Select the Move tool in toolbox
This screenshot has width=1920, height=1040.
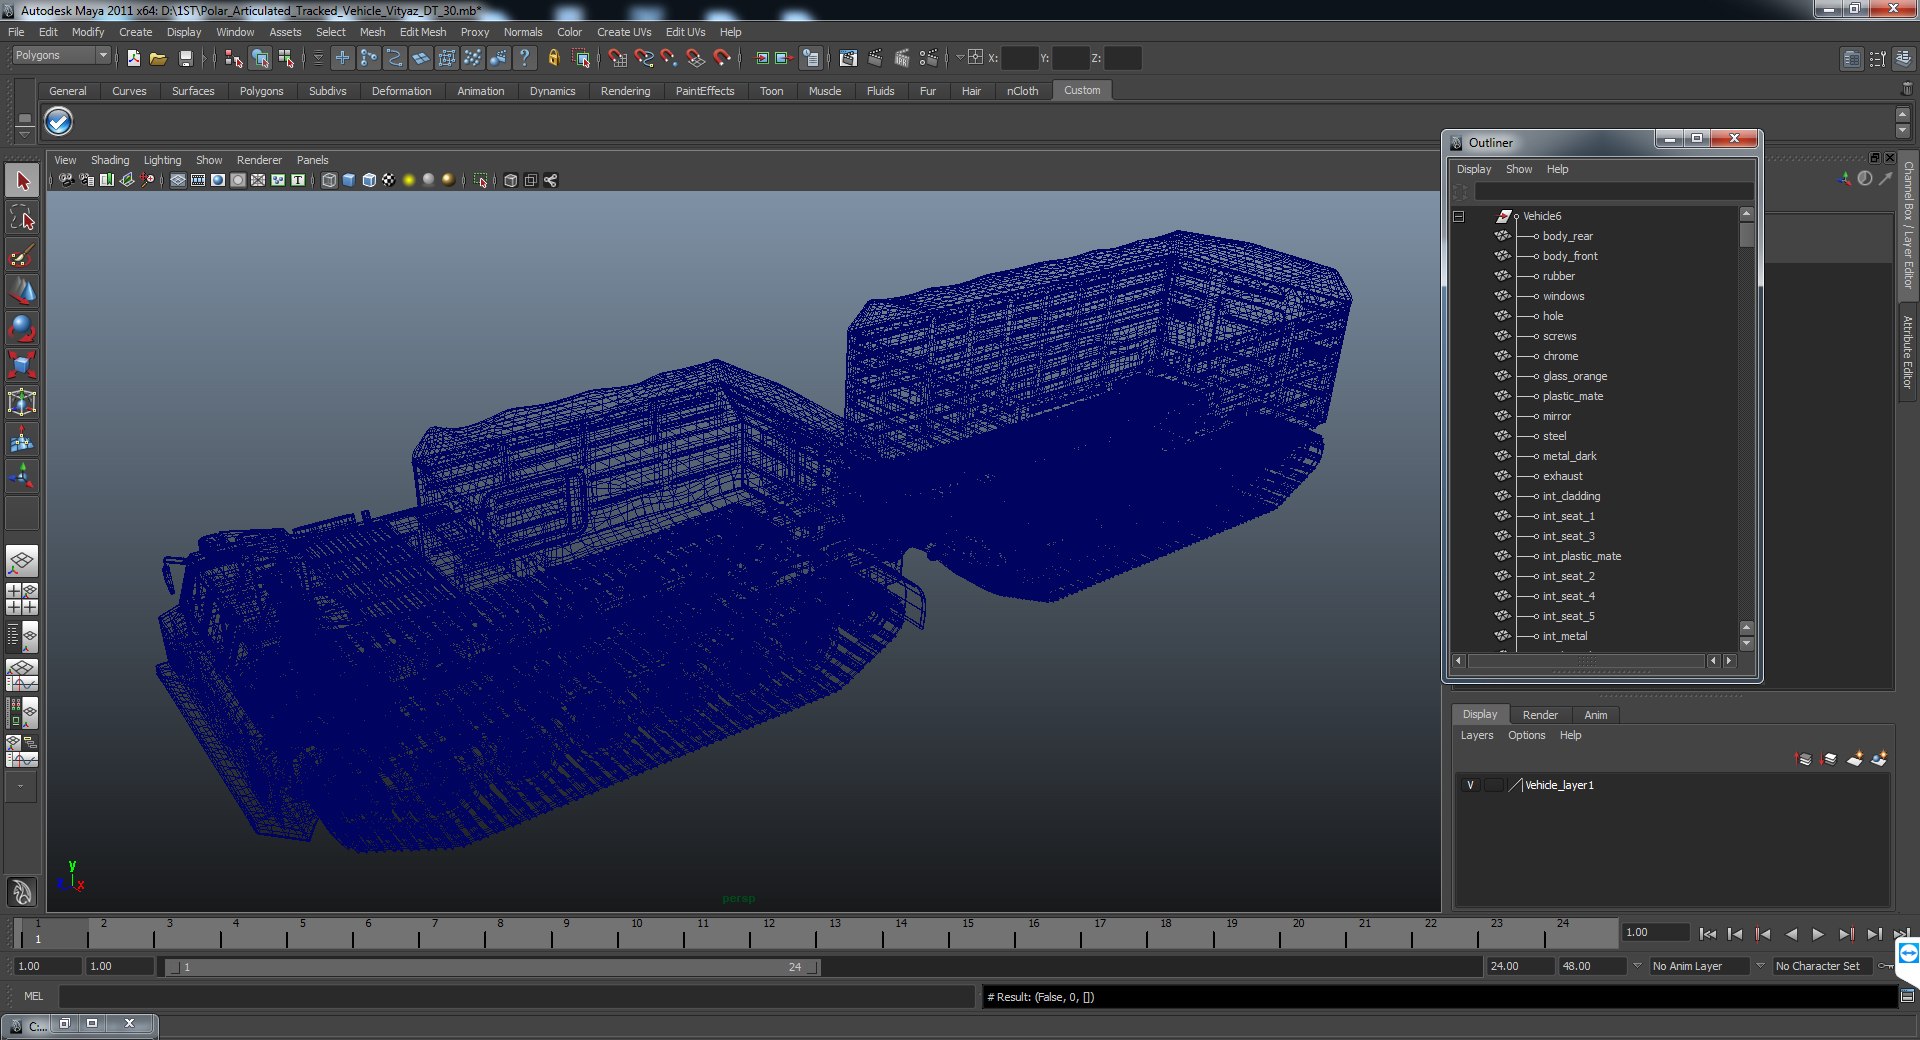pos(22,291)
